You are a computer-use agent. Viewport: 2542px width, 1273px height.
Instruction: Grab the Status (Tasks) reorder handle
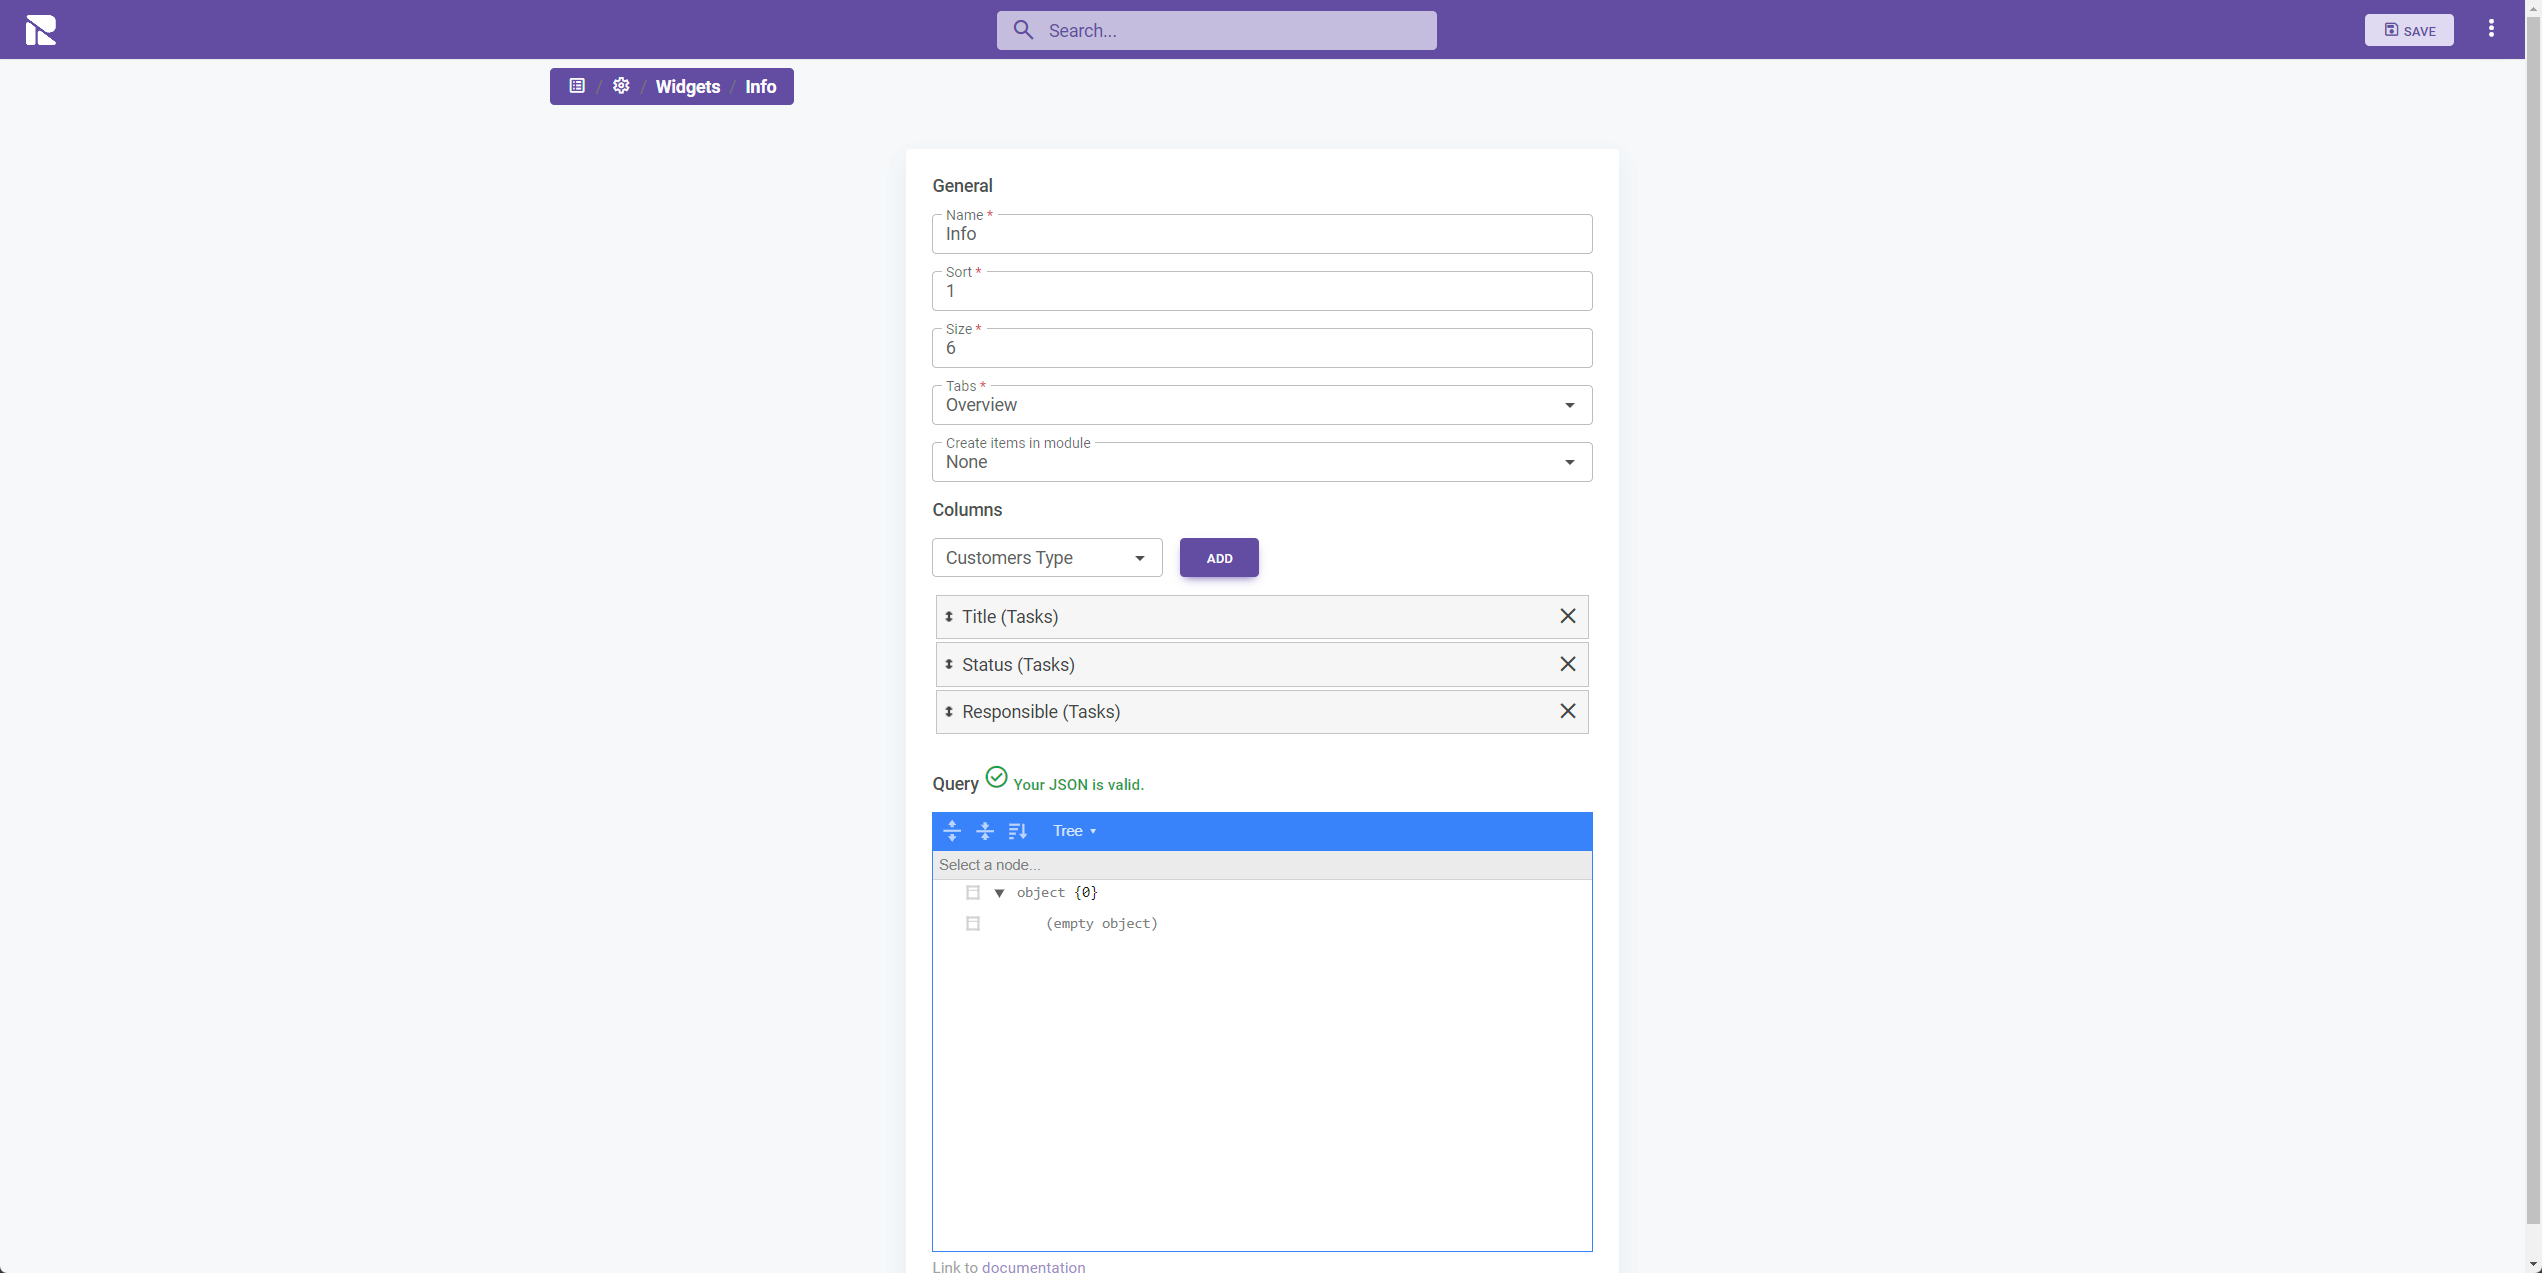coord(949,665)
